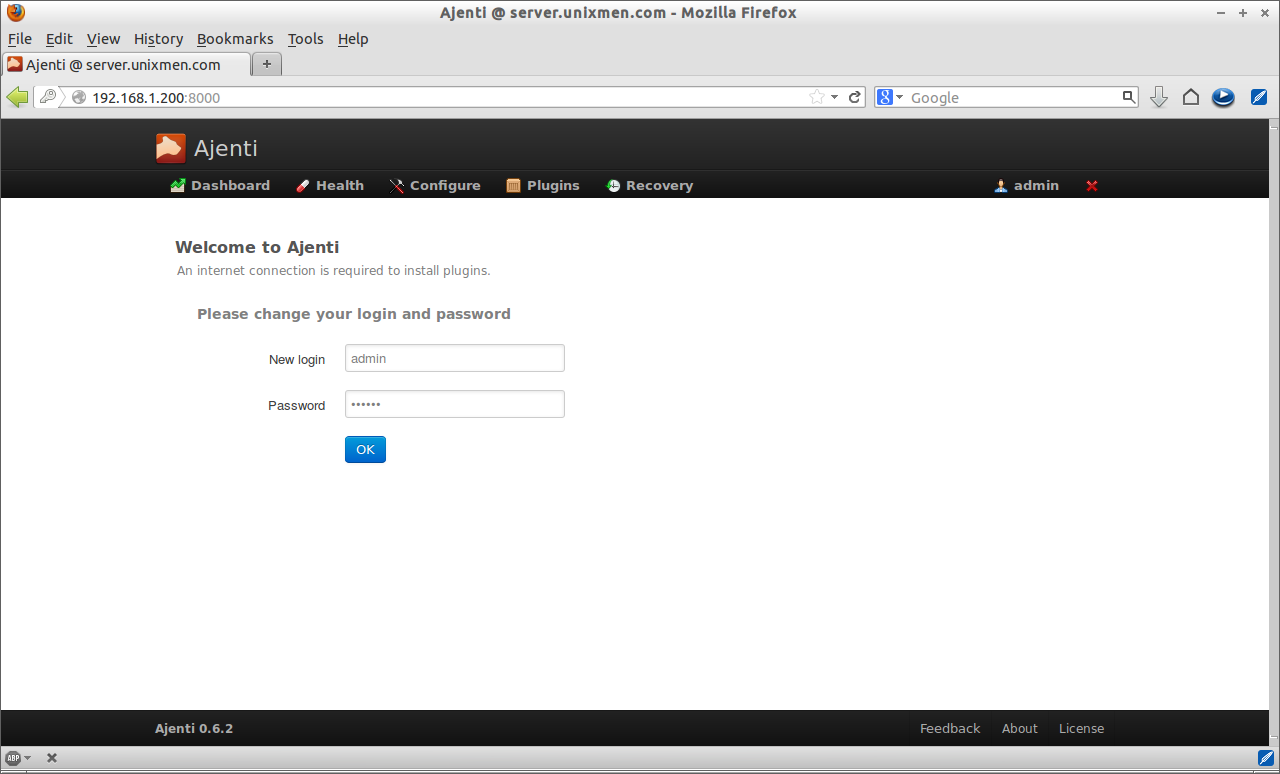Open the License link in footer
The height and width of the screenshot is (774, 1280).
[x=1082, y=728]
